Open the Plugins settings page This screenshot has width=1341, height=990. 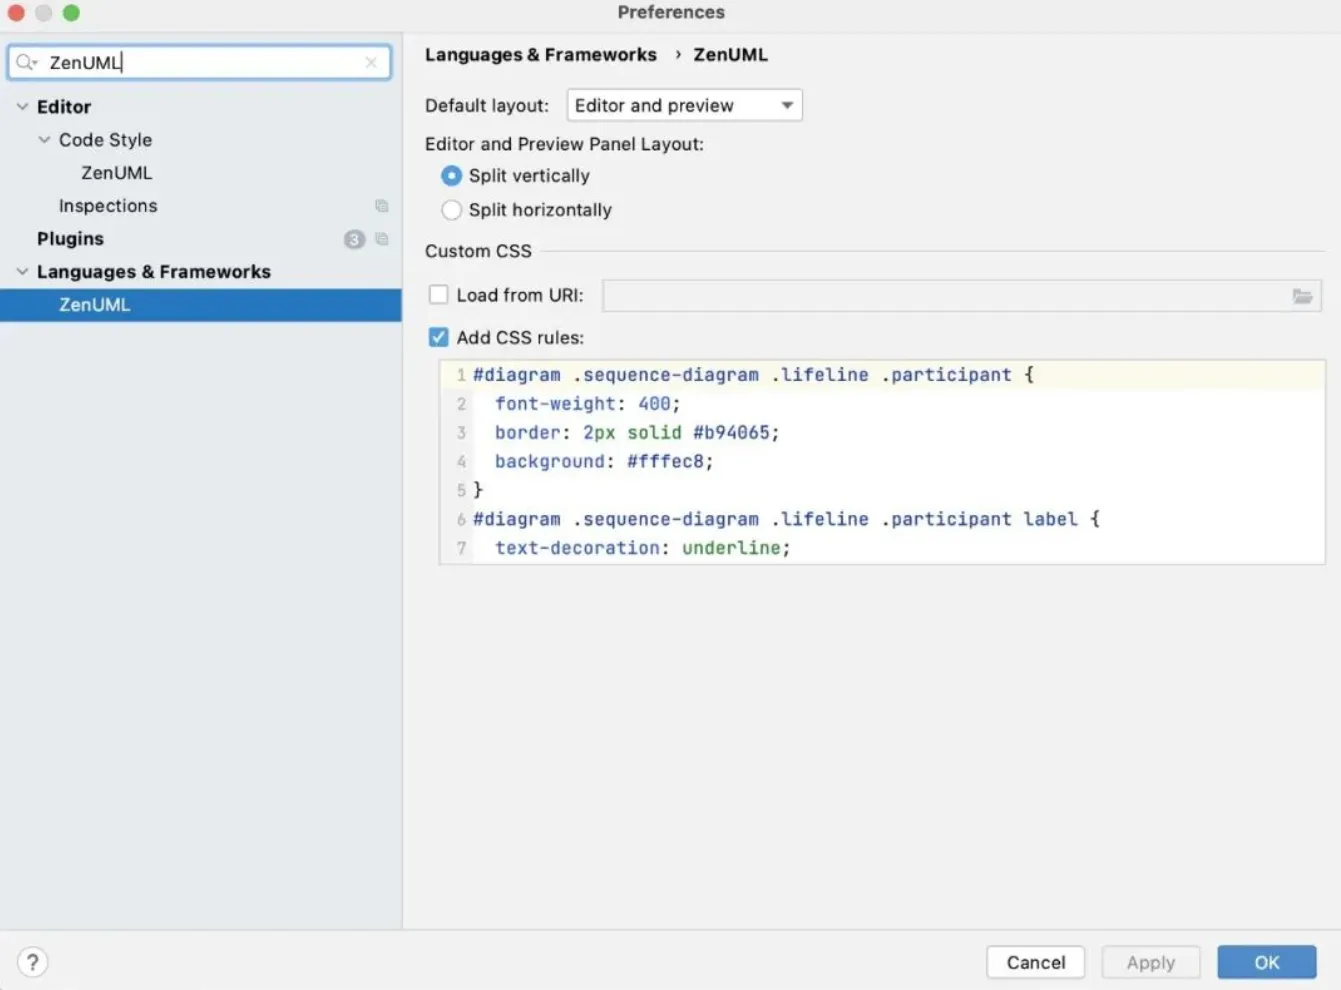pyautogui.click(x=70, y=239)
